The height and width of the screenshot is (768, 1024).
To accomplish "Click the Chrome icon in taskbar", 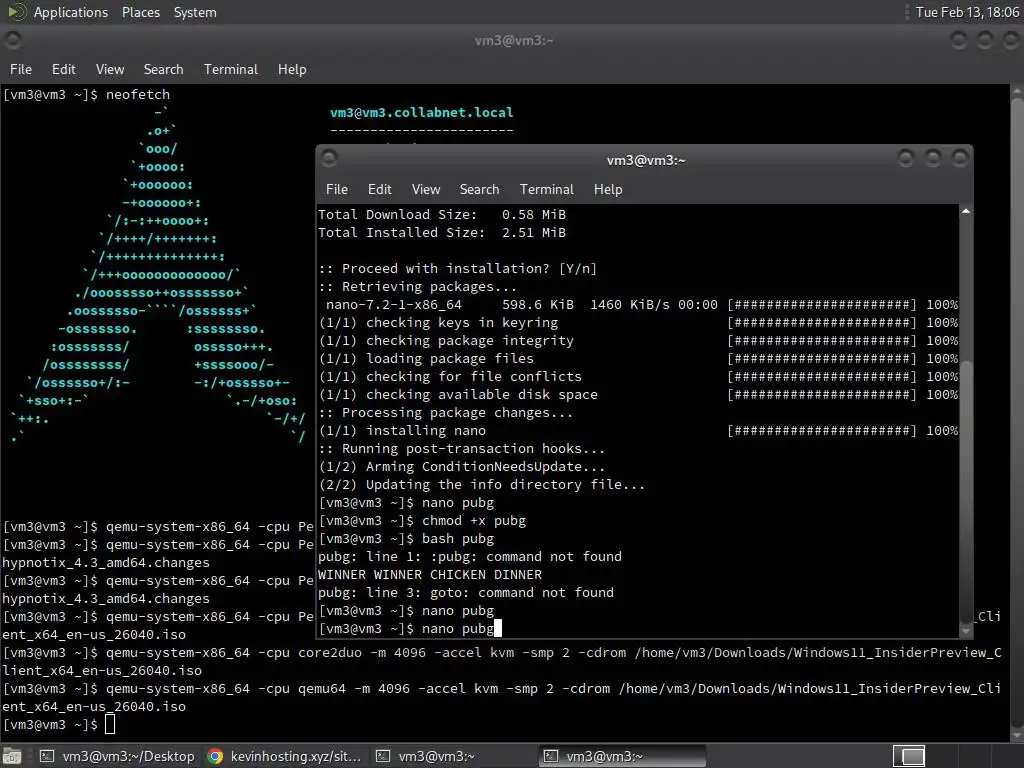I will pos(215,756).
